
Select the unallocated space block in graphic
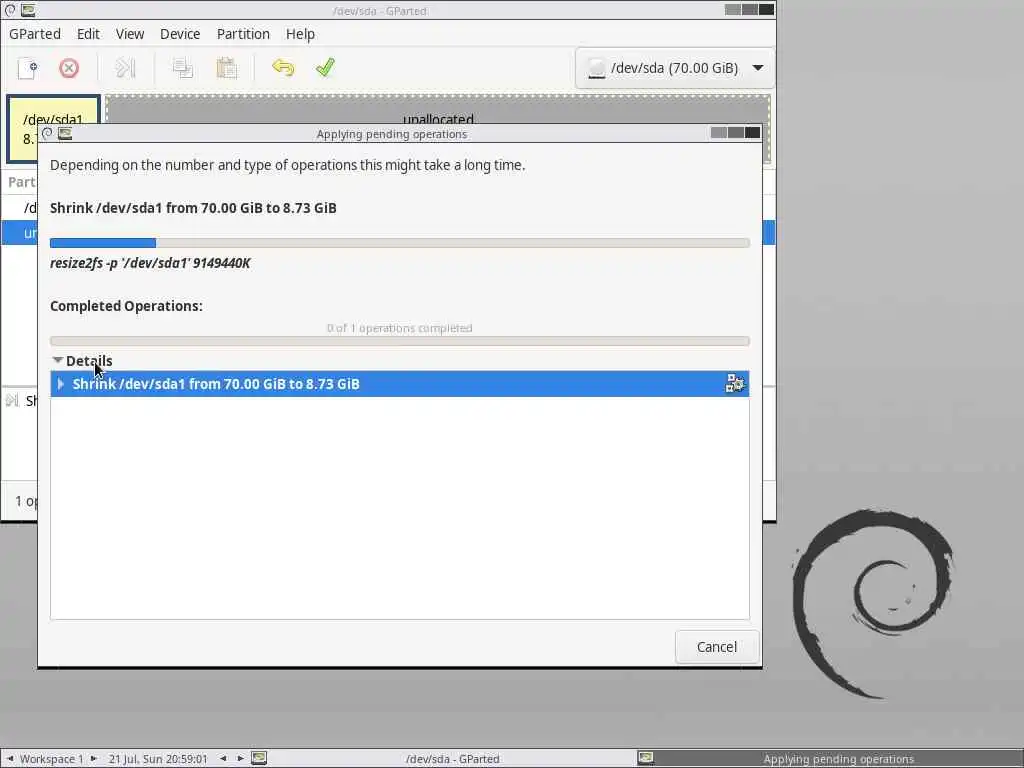[x=438, y=108]
